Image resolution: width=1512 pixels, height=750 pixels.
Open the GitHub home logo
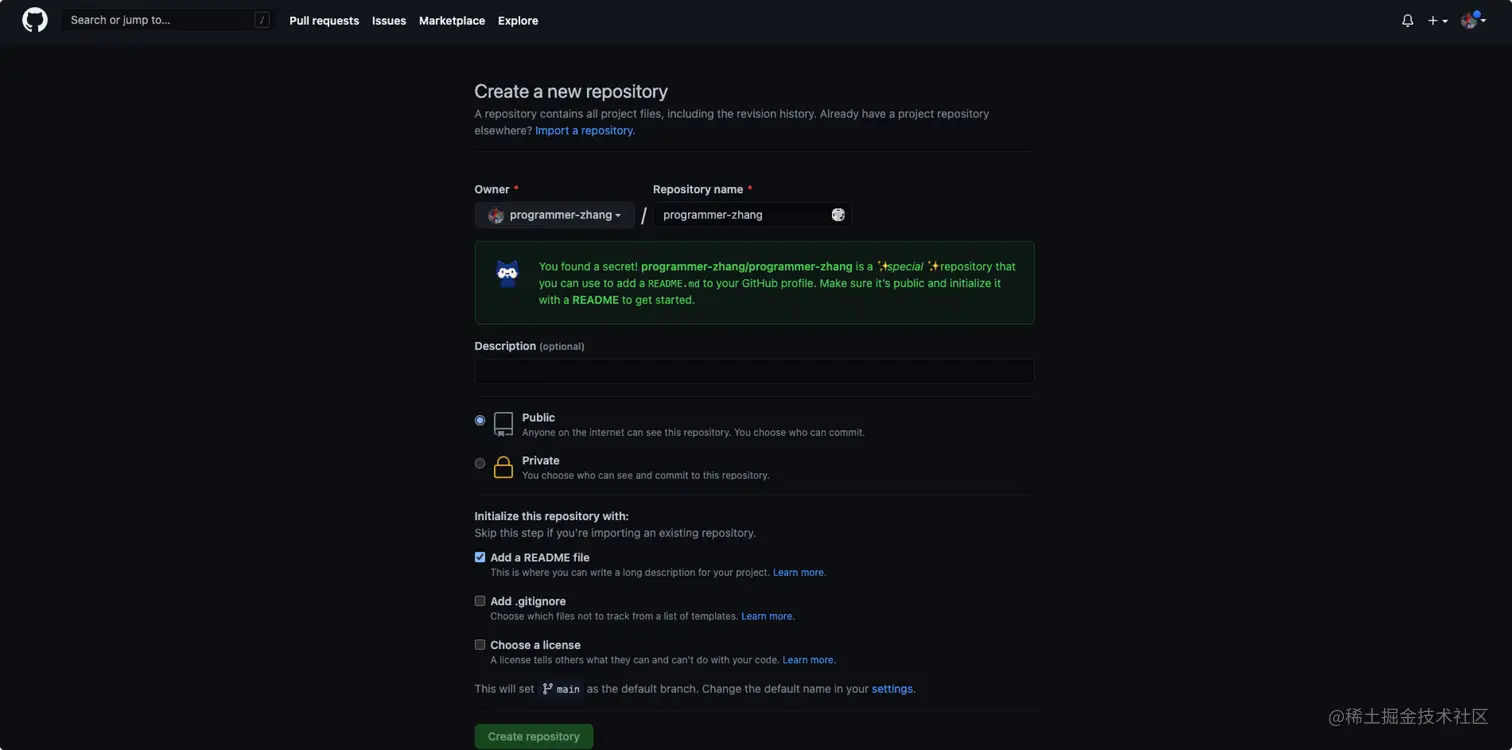point(35,20)
